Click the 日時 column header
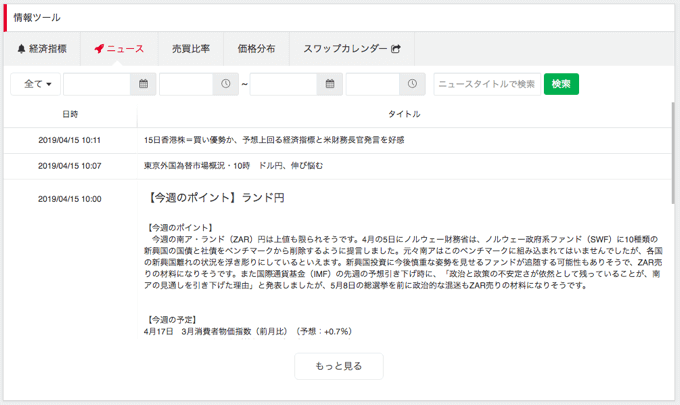 point(70,114)
